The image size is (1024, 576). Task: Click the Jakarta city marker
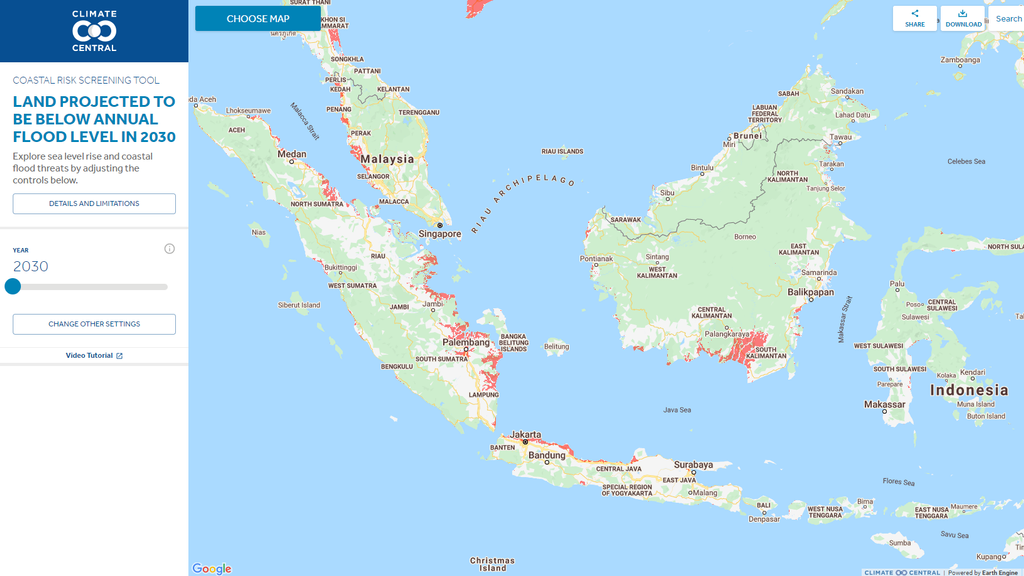click(x=525, y=442)
